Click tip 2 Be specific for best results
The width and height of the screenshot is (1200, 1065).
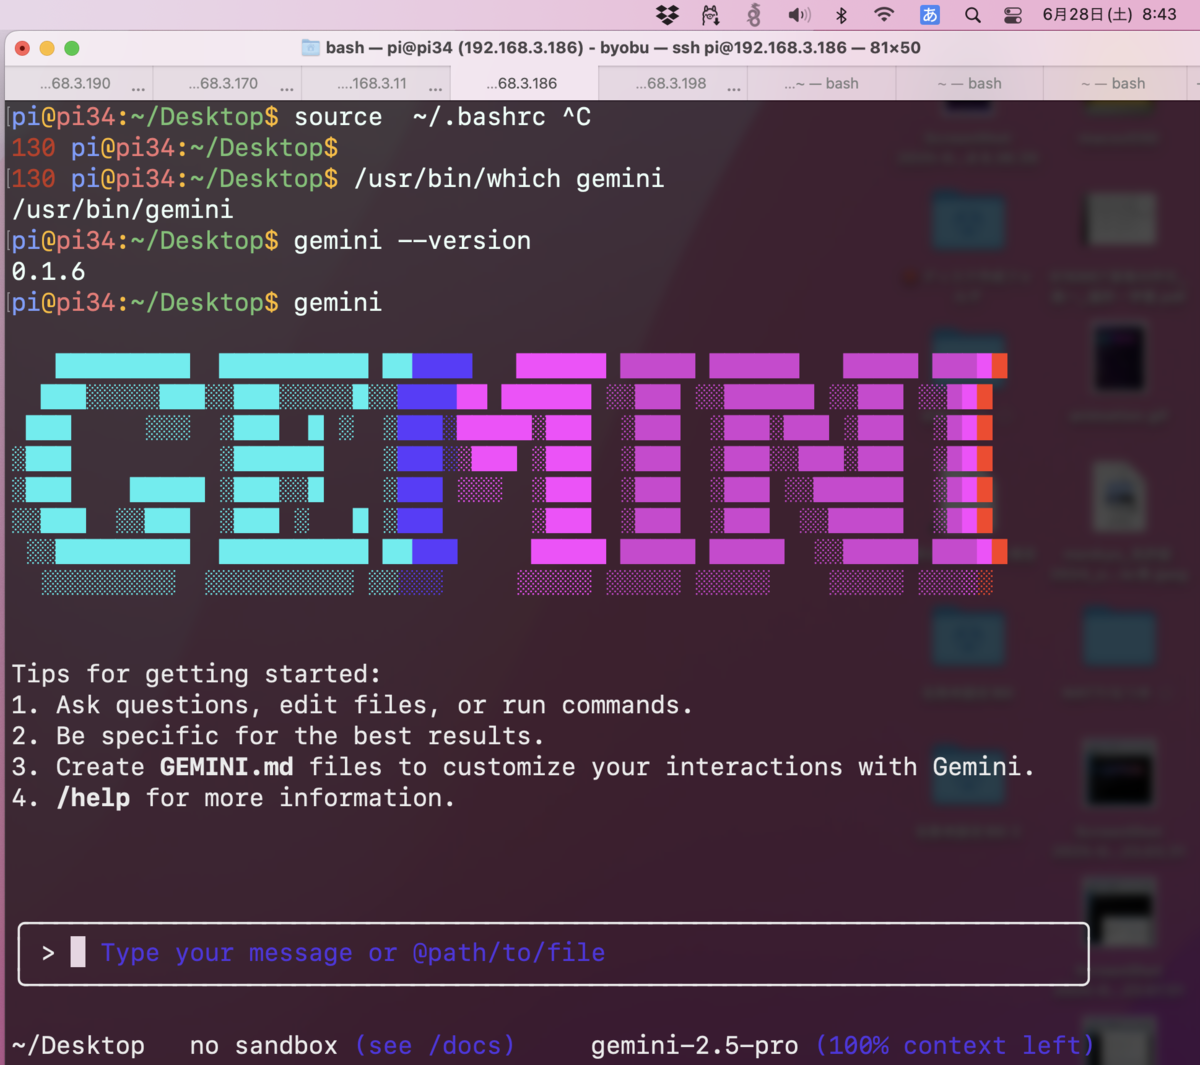(x=278, y=736)
